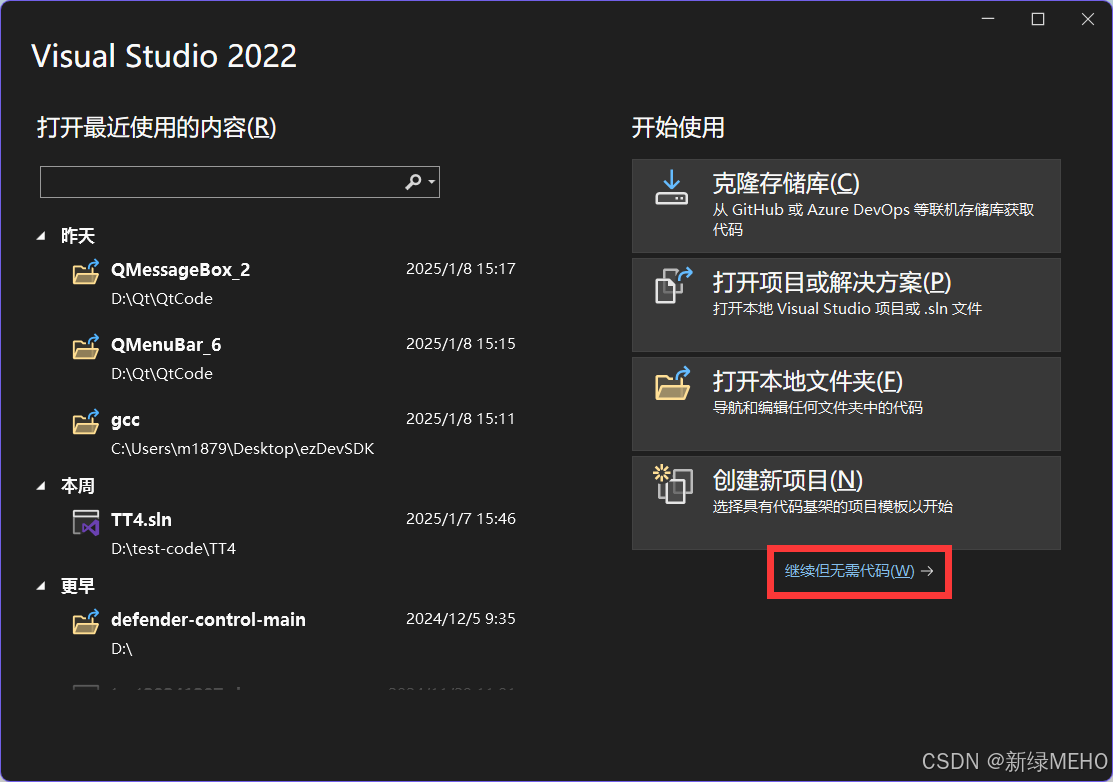Click the 本周 group label
Image resolution: width=1113 pixels, height=782 pixels.
click(x=77, y=486)
